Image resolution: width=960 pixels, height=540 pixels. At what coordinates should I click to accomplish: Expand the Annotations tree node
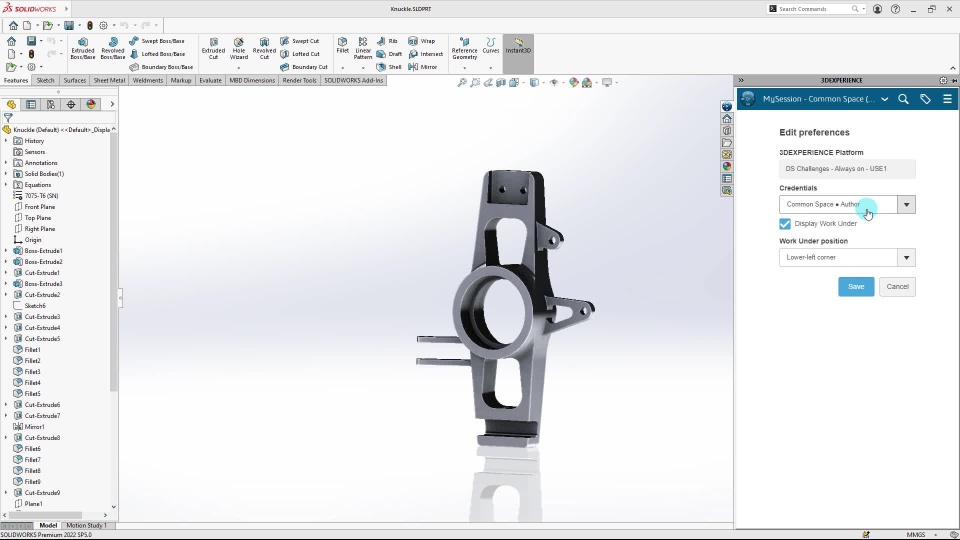point(6,163)
